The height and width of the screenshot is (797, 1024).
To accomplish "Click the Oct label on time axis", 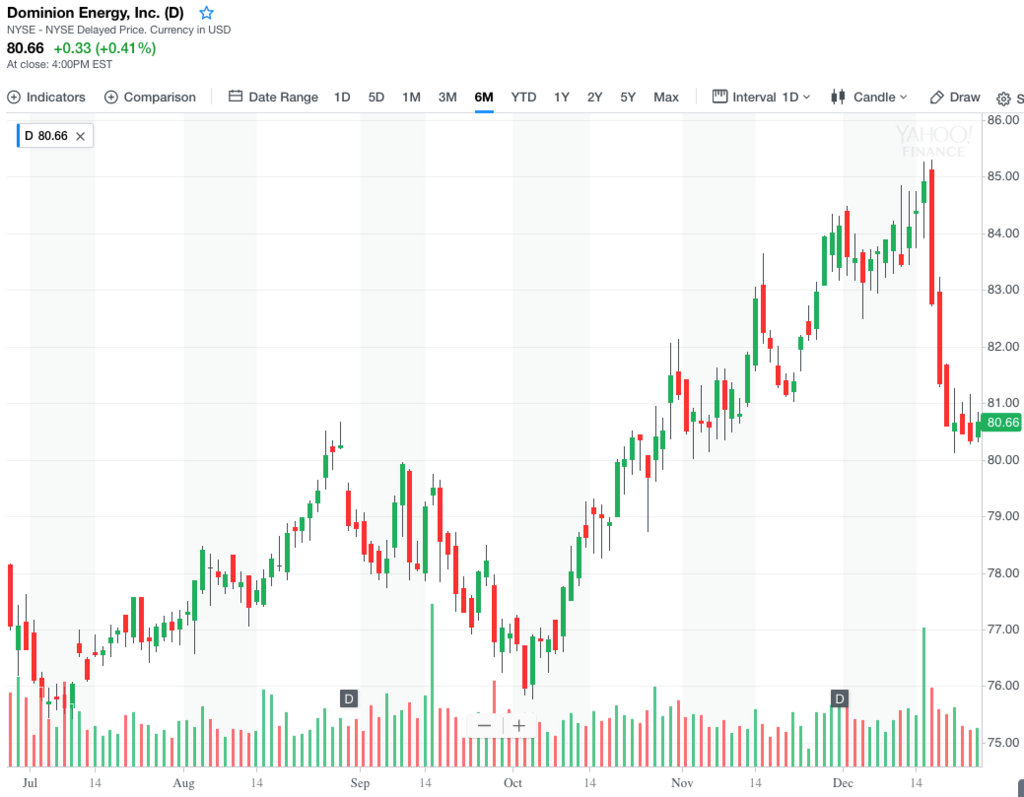I will [513, 783].
